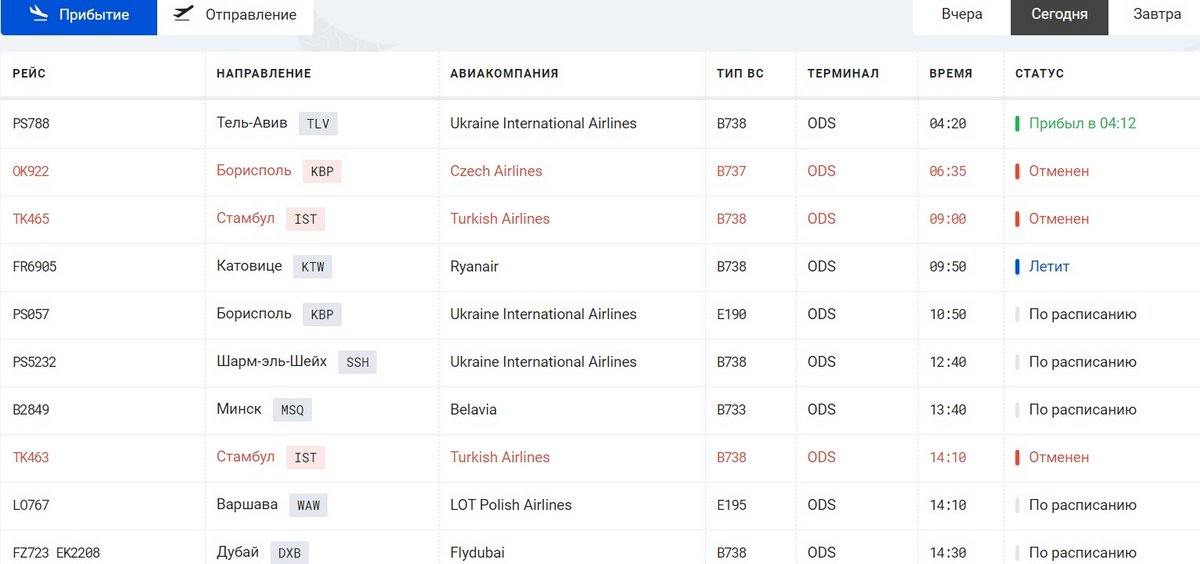
Task: Open Ryanair flight FR6905
Action: tap(600, 267)
